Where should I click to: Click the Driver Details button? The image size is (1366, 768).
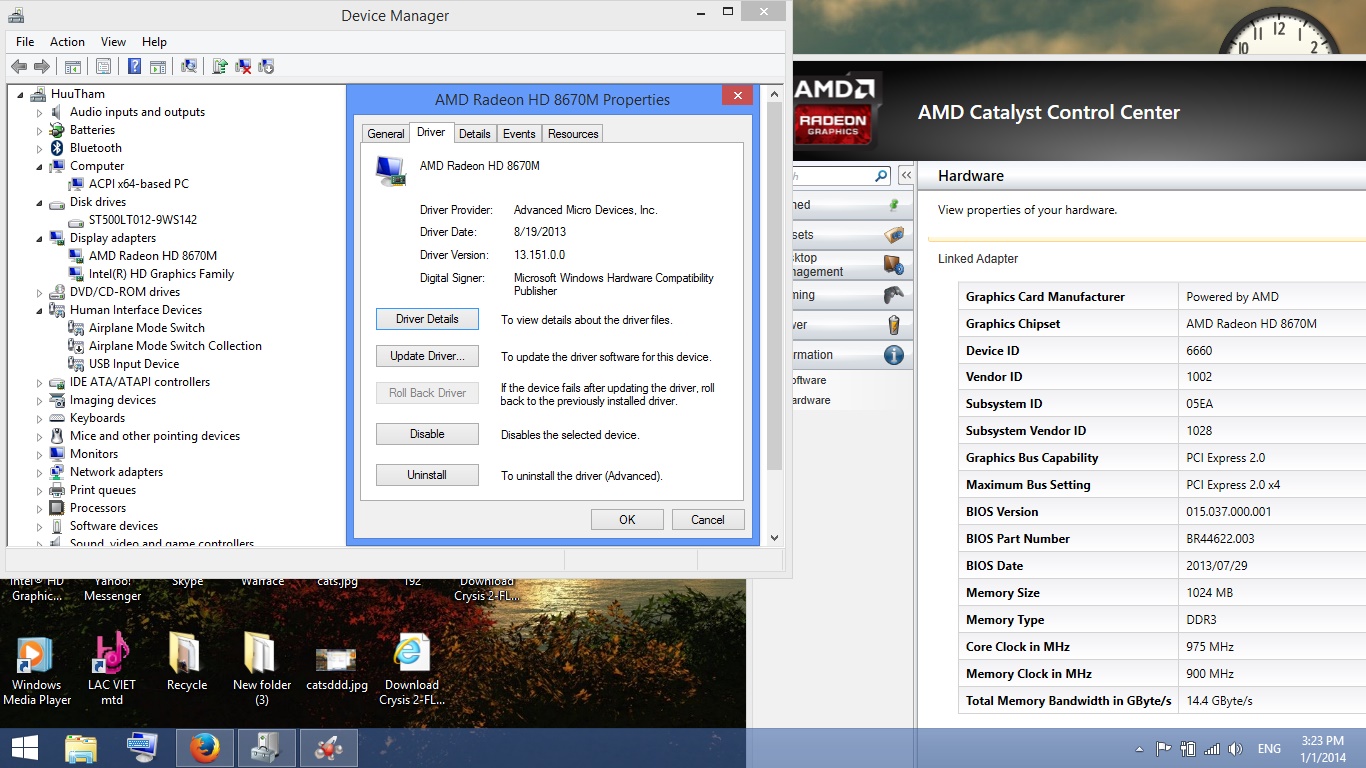427,319
